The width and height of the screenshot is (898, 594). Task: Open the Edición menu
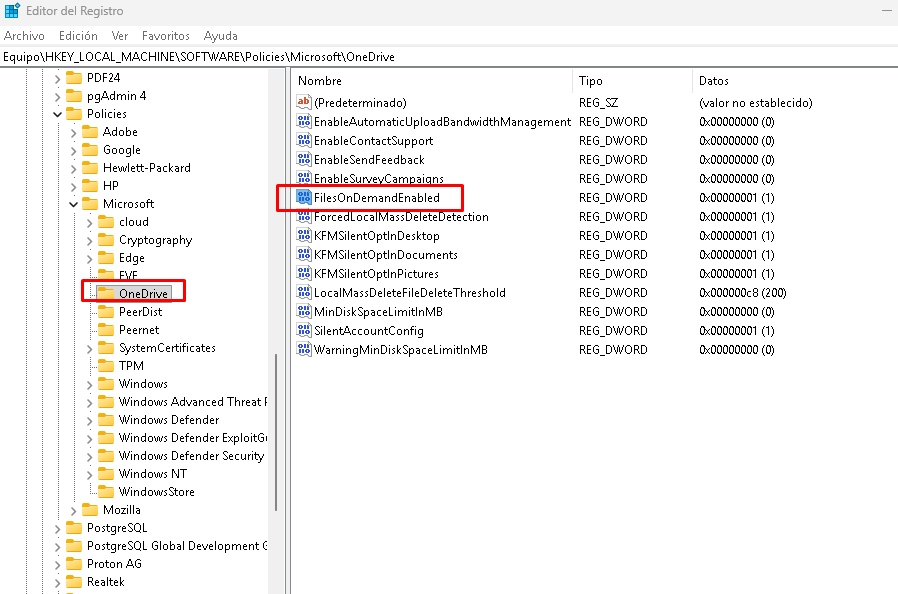[x=78, y=36]
